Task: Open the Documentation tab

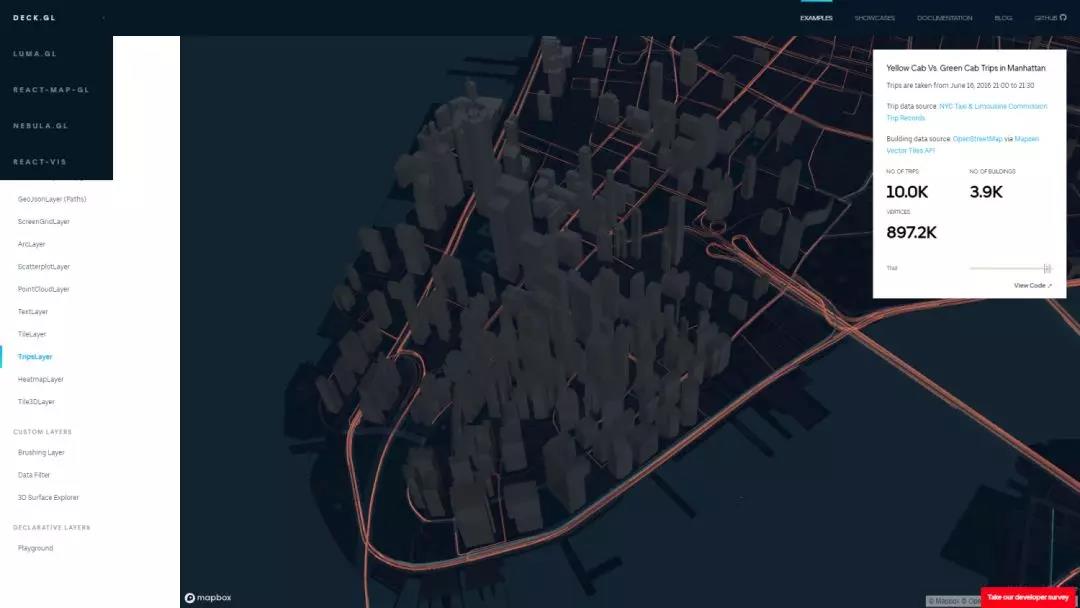Action: click(944, 18)
